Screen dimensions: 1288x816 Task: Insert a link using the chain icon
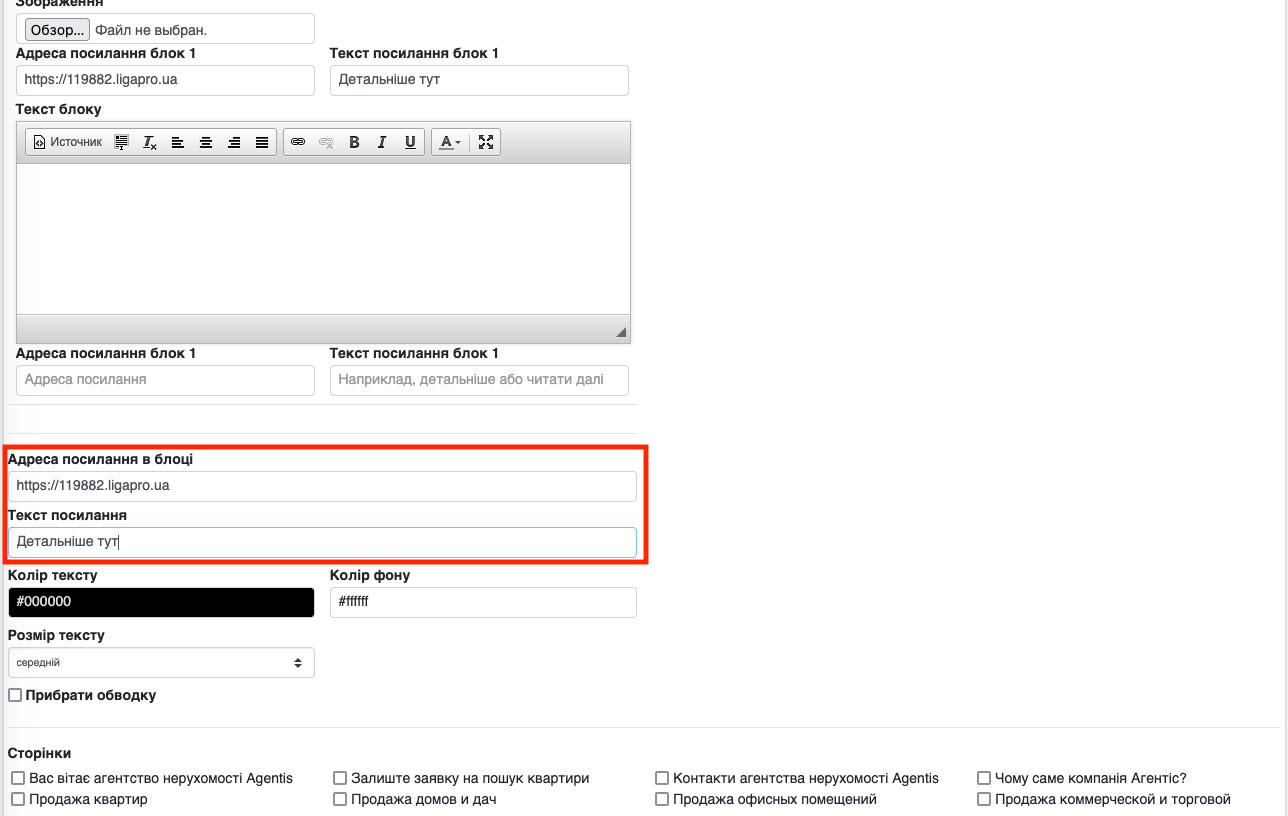pyautogui.click(x=298, y=142)
